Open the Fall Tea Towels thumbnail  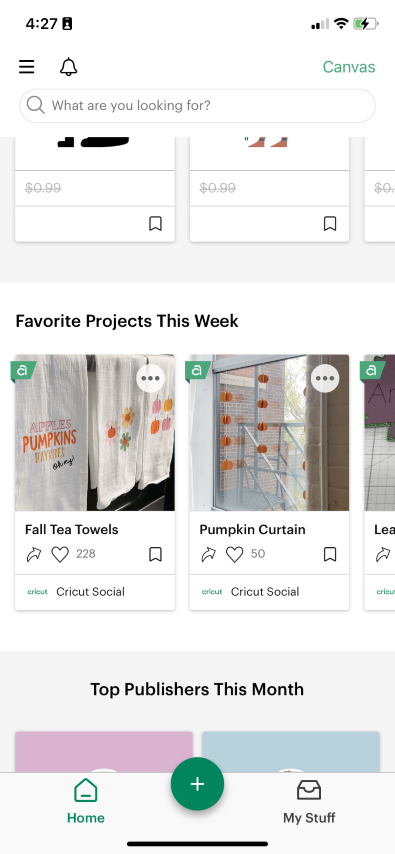95,433
